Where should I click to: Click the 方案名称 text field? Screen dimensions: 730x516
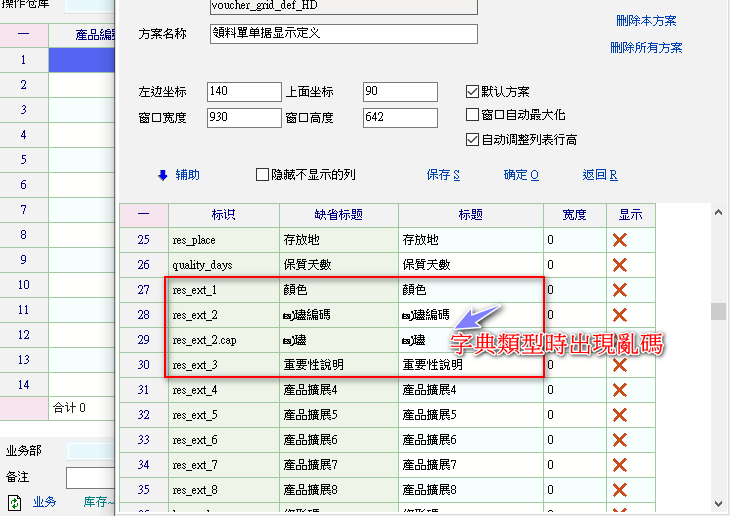tap(343, 34)
